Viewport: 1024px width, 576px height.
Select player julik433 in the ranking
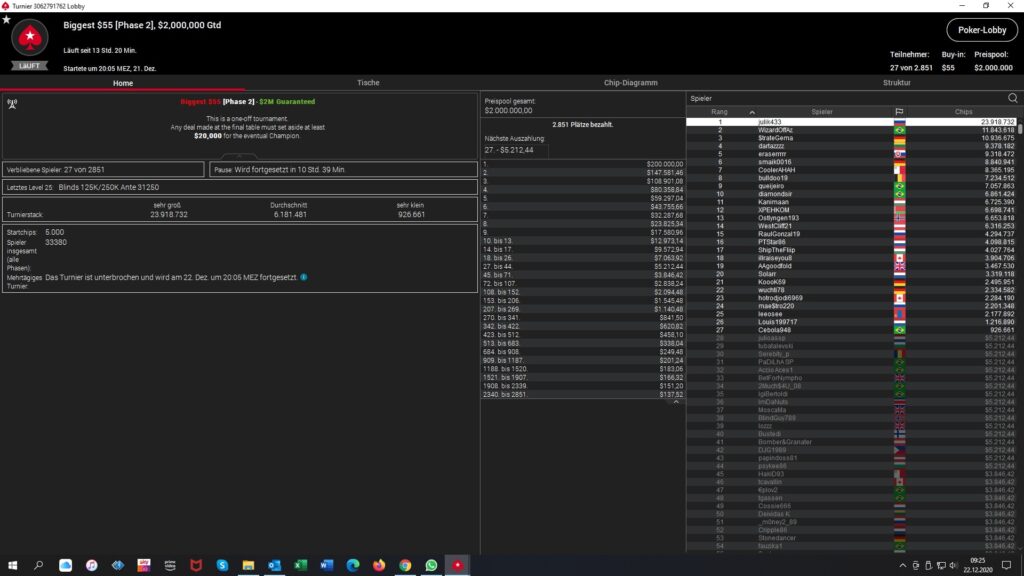coord(770,122)
